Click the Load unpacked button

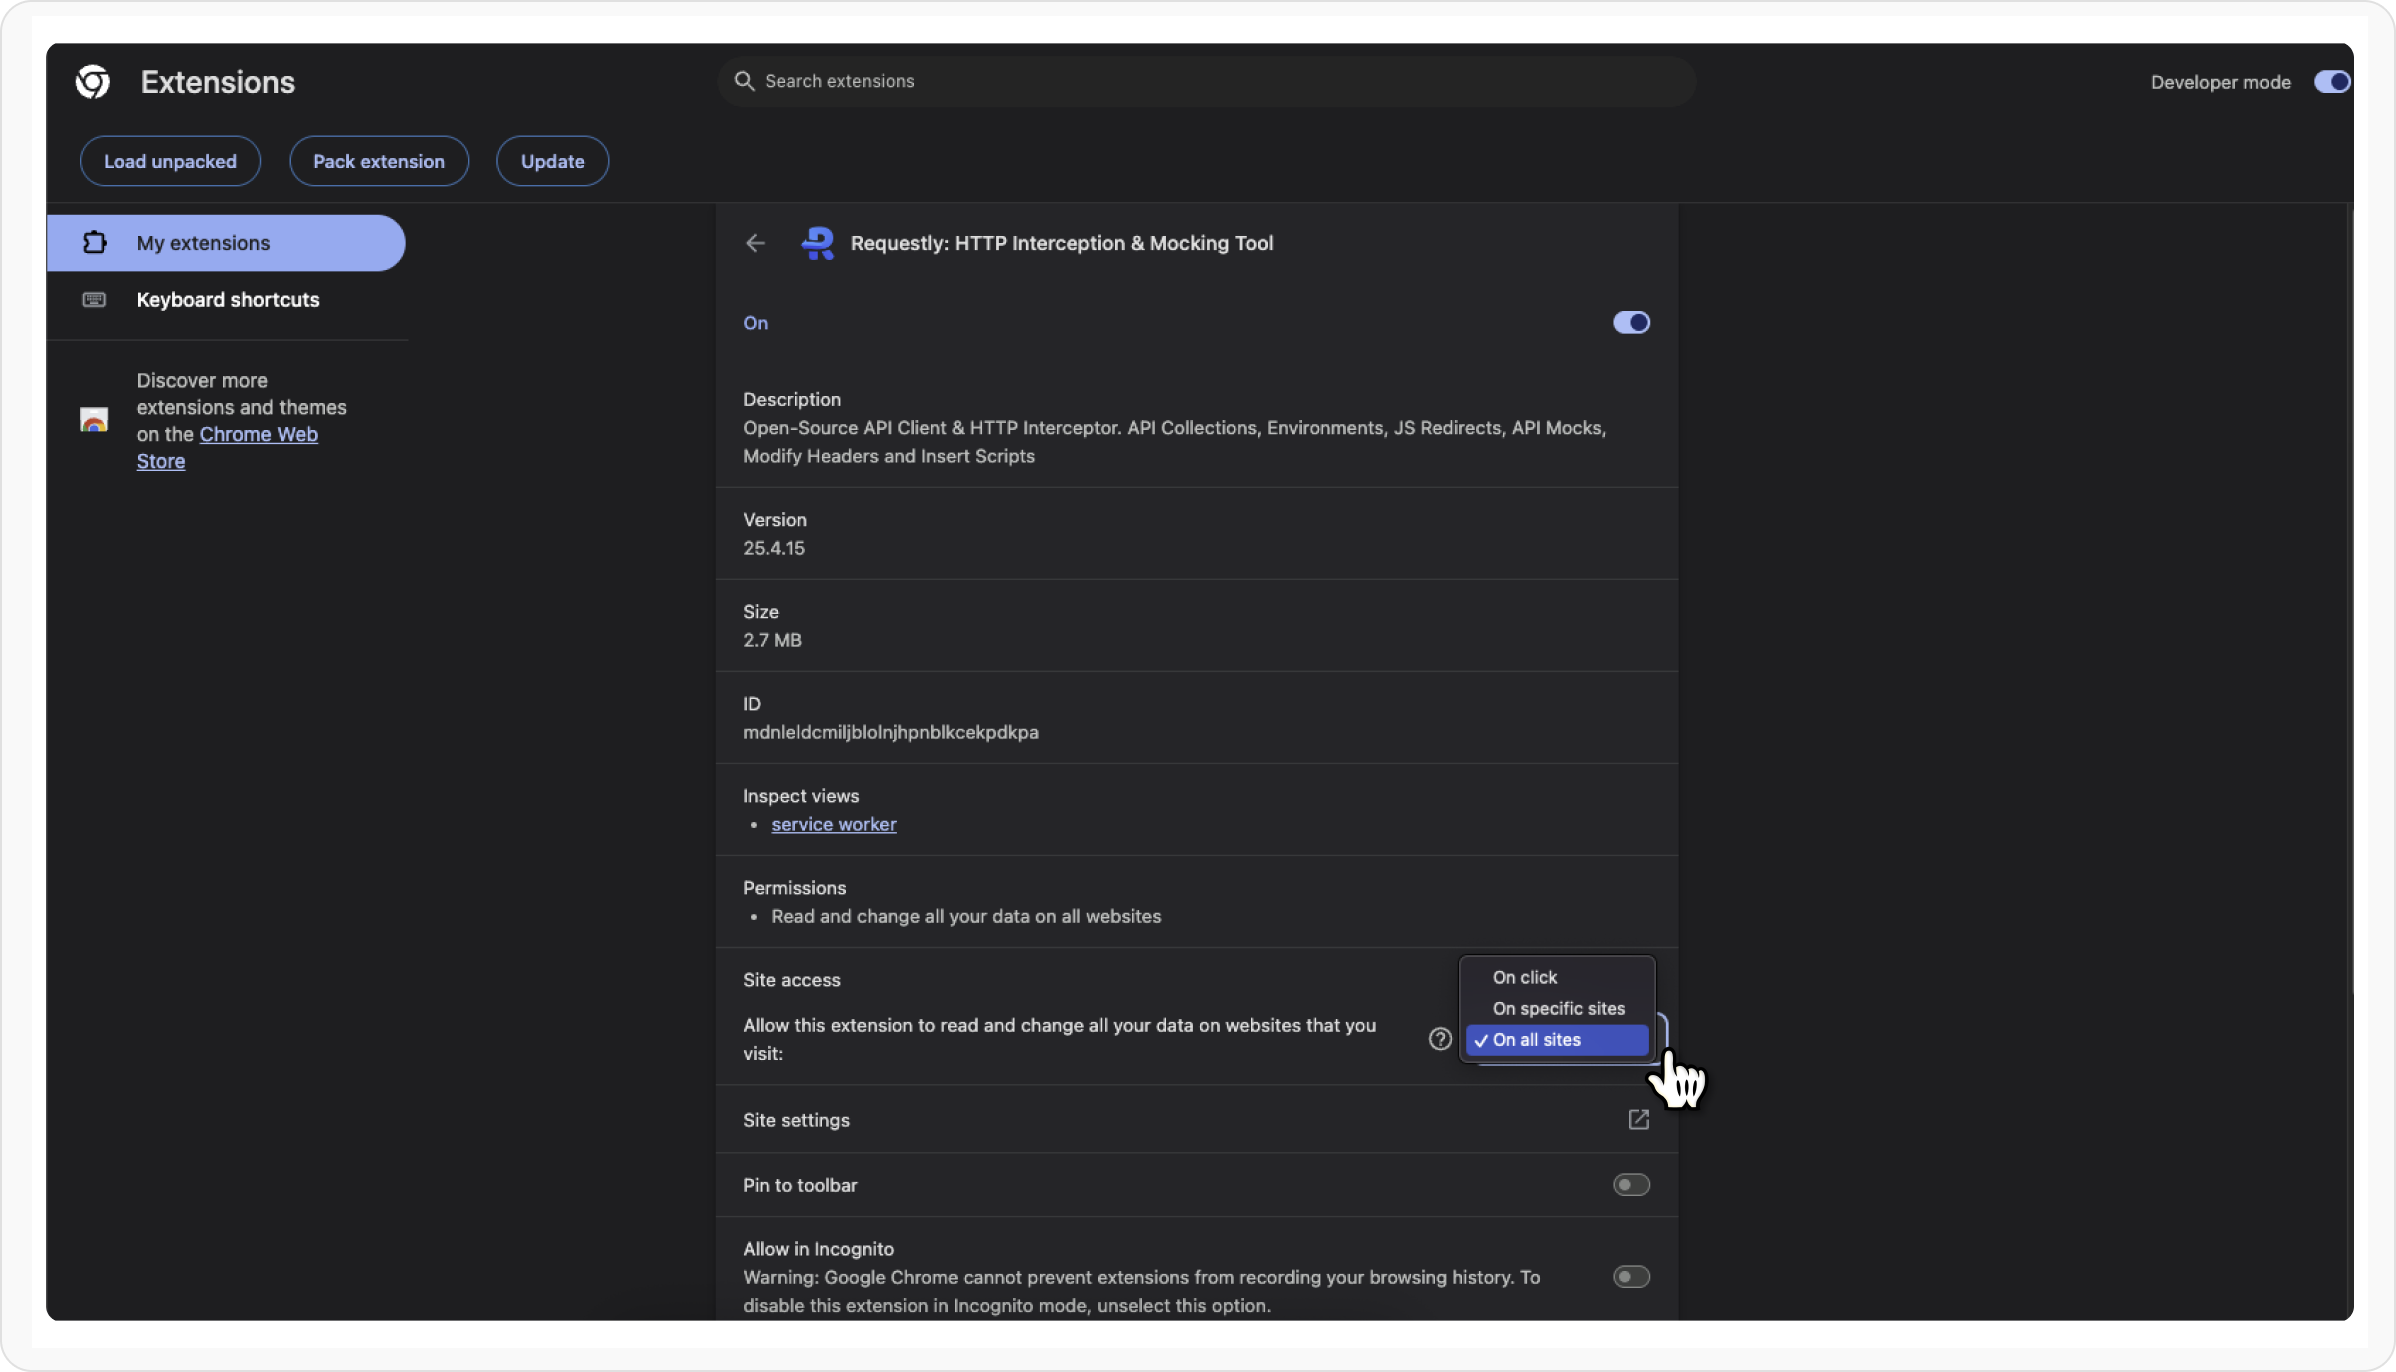pyautogui.click(x=170, y=161)
